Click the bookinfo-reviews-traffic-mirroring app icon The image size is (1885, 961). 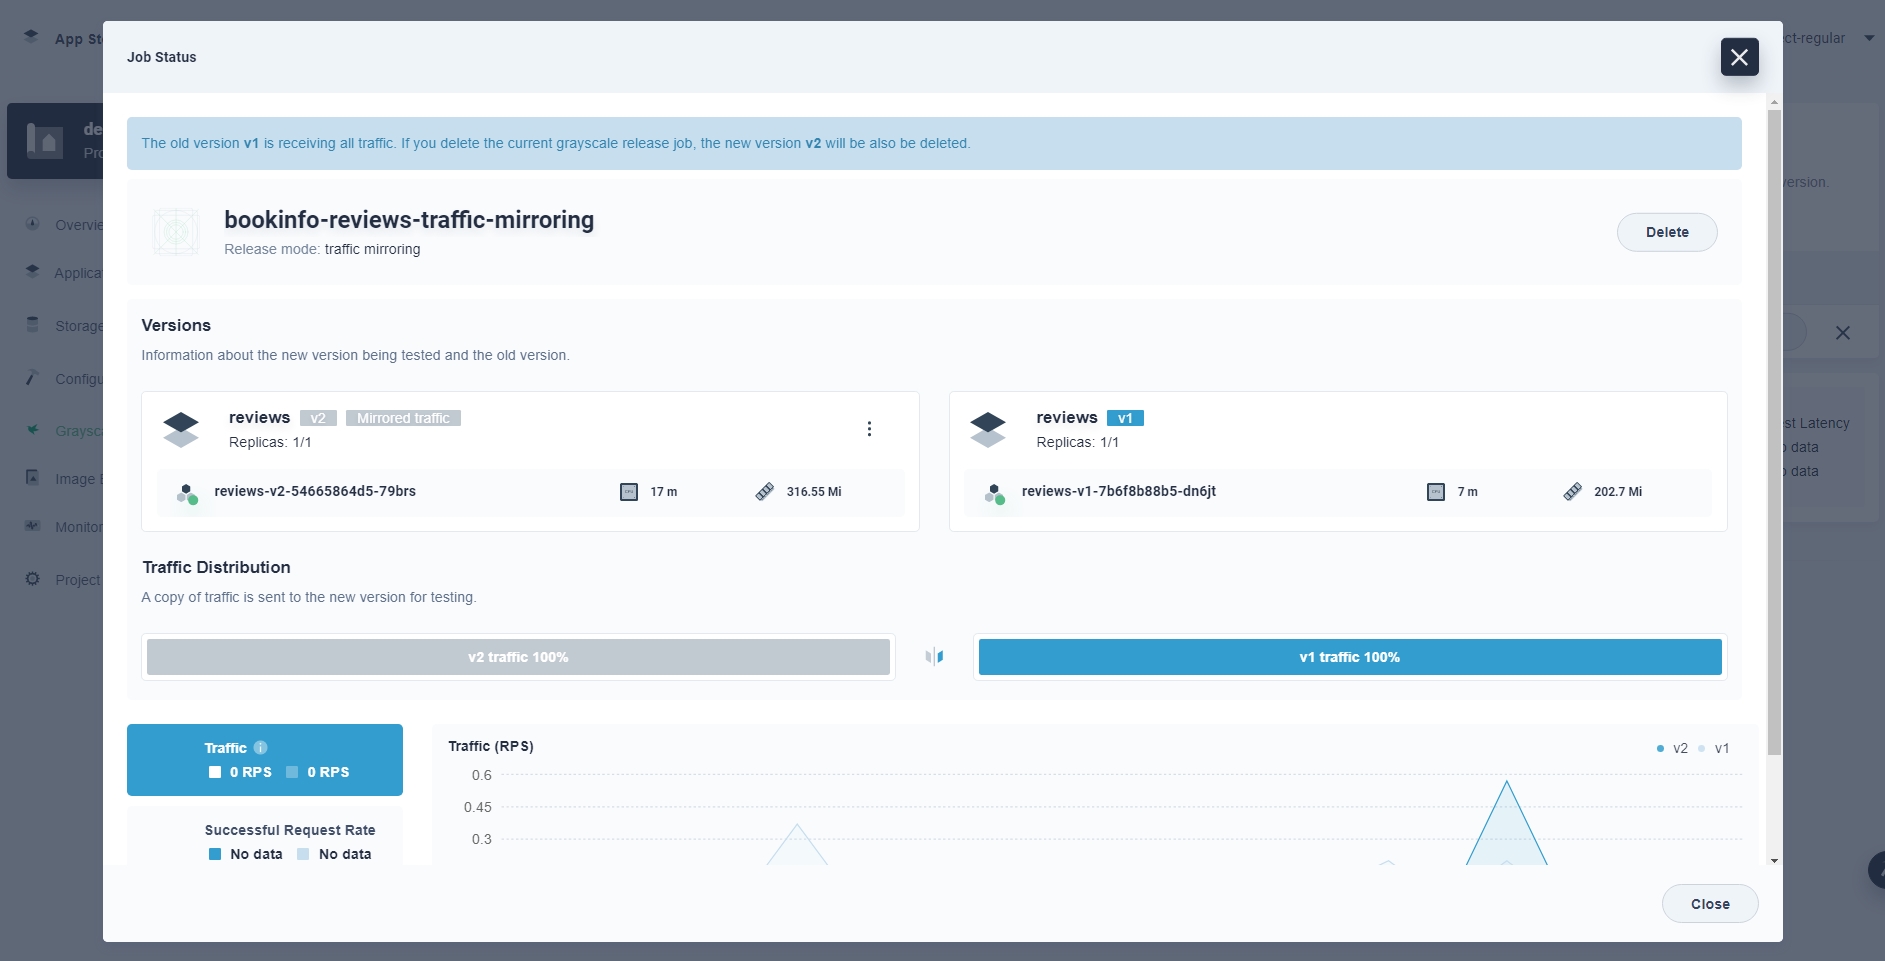[176, 232]
